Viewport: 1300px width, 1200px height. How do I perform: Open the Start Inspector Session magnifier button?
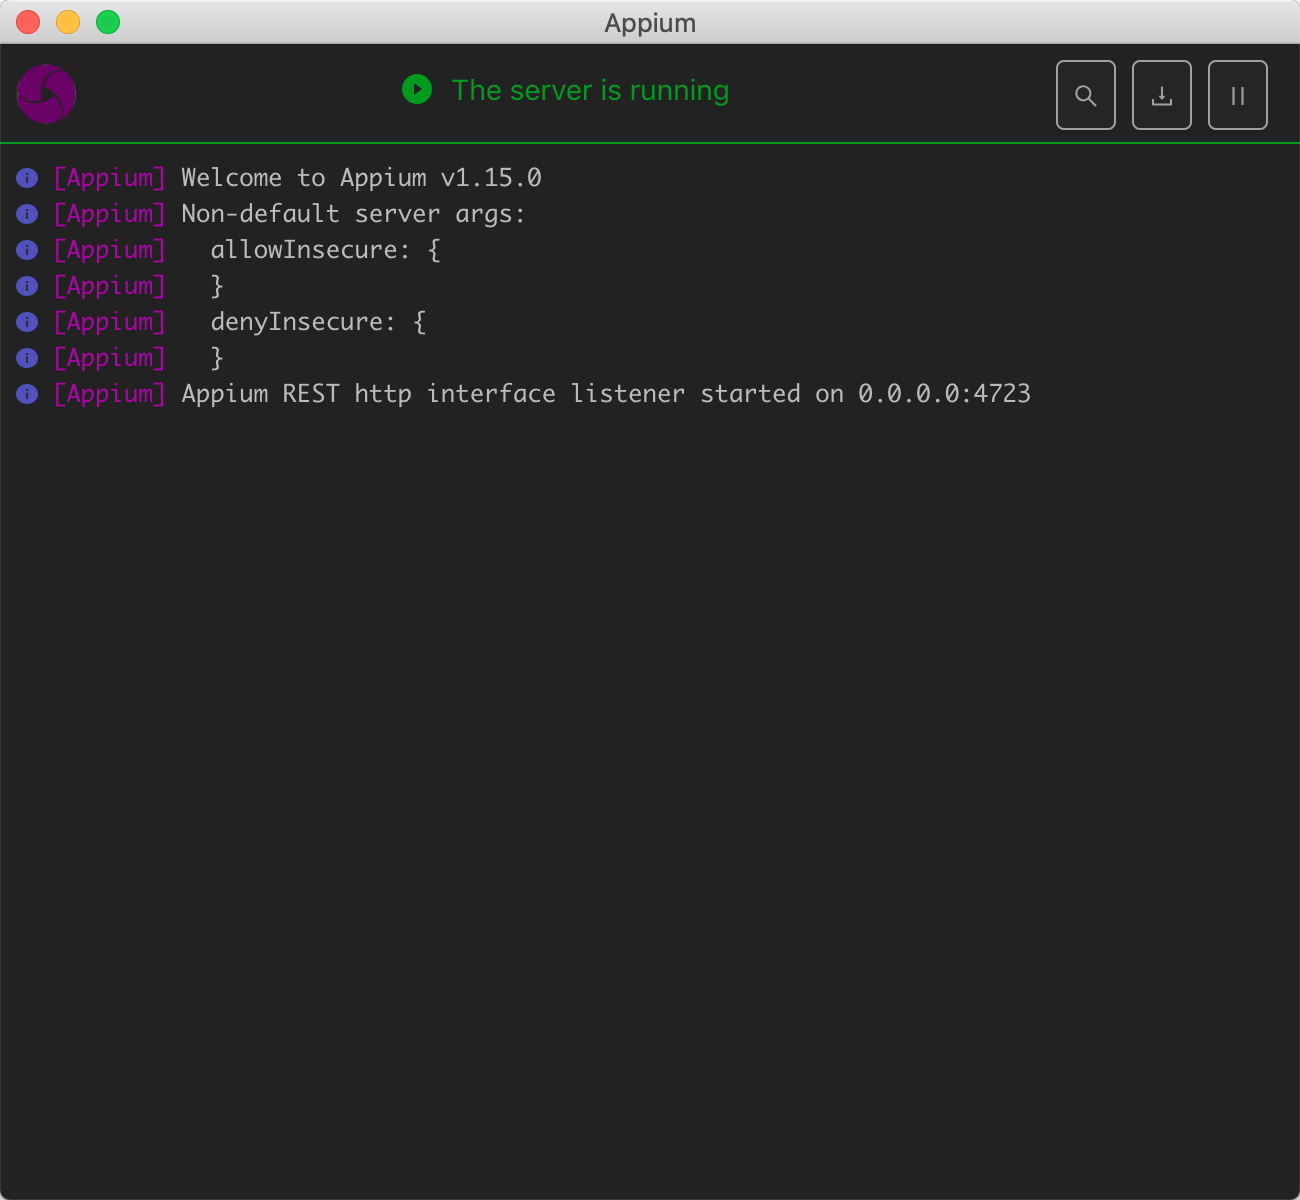point(1085,96)
